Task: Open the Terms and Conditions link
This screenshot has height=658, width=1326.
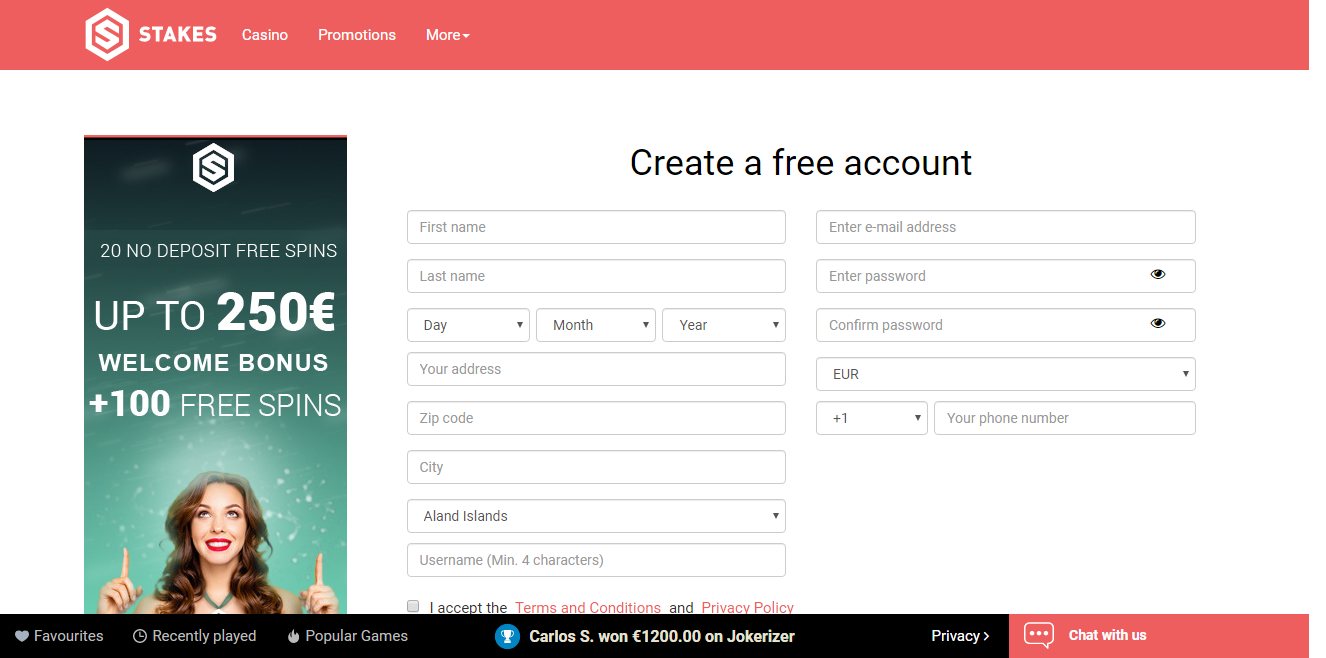Action: click(x=587, y=607)
